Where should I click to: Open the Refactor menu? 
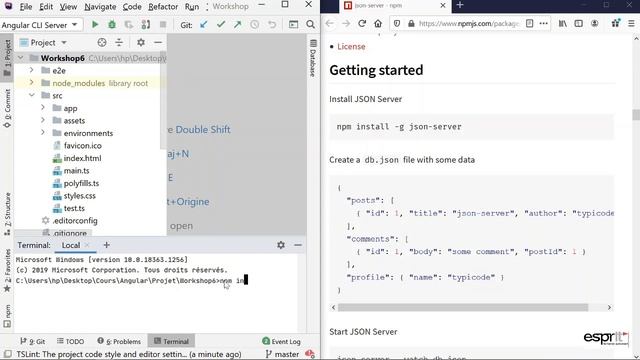pyautogui.click(x=163, y=7)
